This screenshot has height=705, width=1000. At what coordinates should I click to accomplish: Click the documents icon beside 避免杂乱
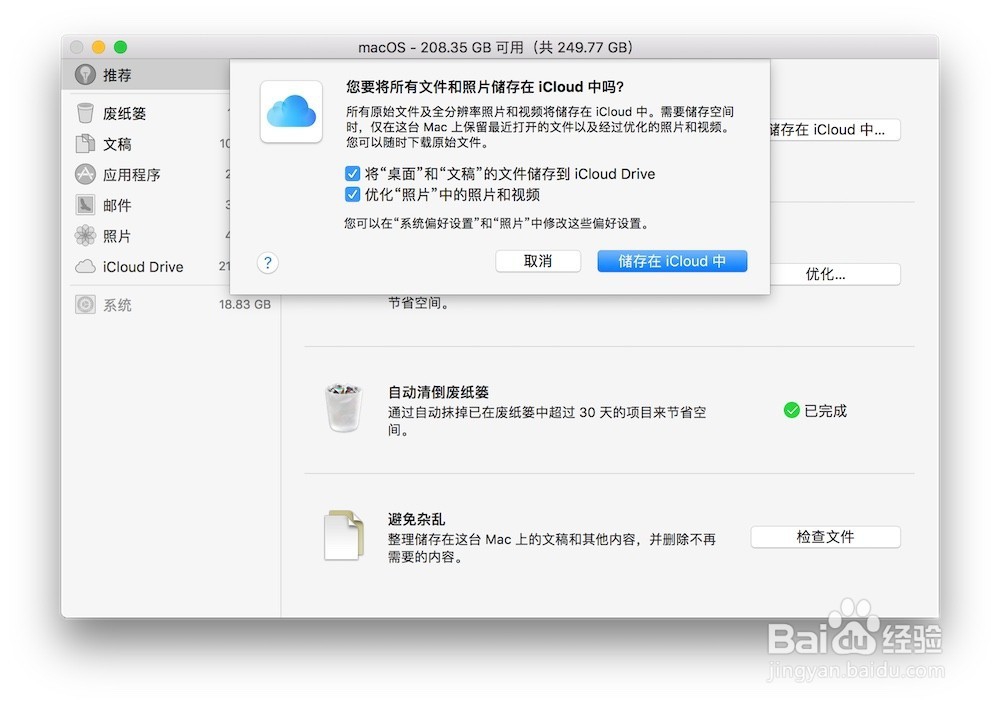(x=344, y=535)
